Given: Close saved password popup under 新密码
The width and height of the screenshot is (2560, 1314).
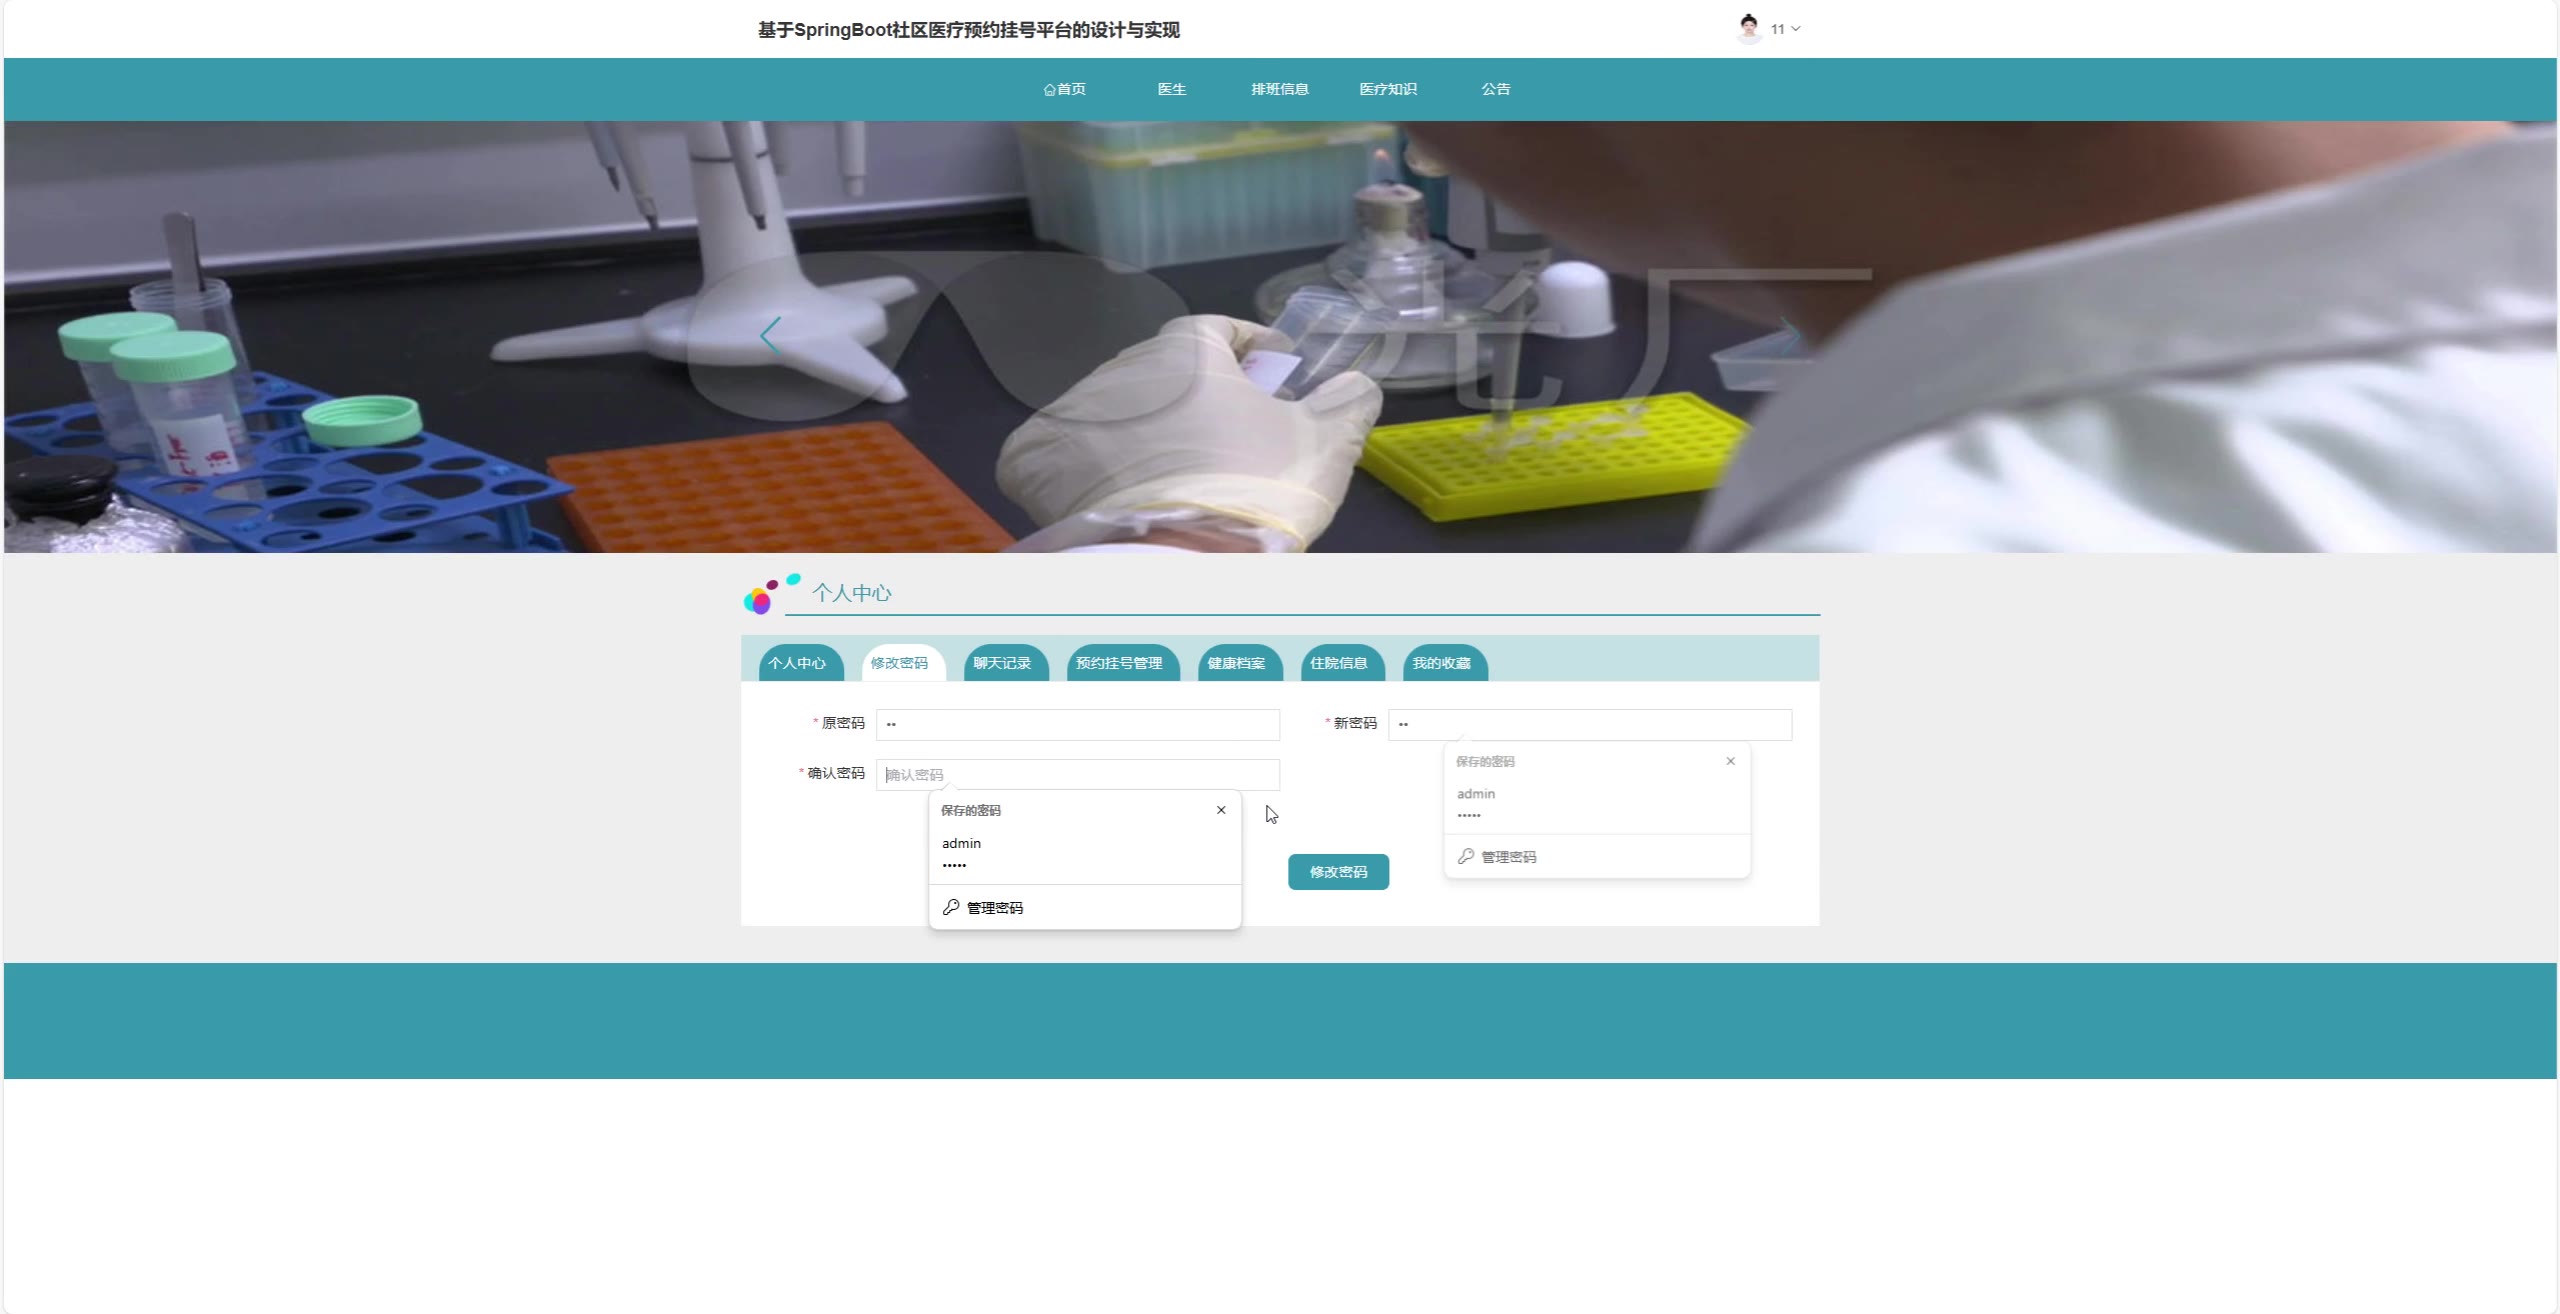Looking at the screenshot, I should coord(1730,761).
